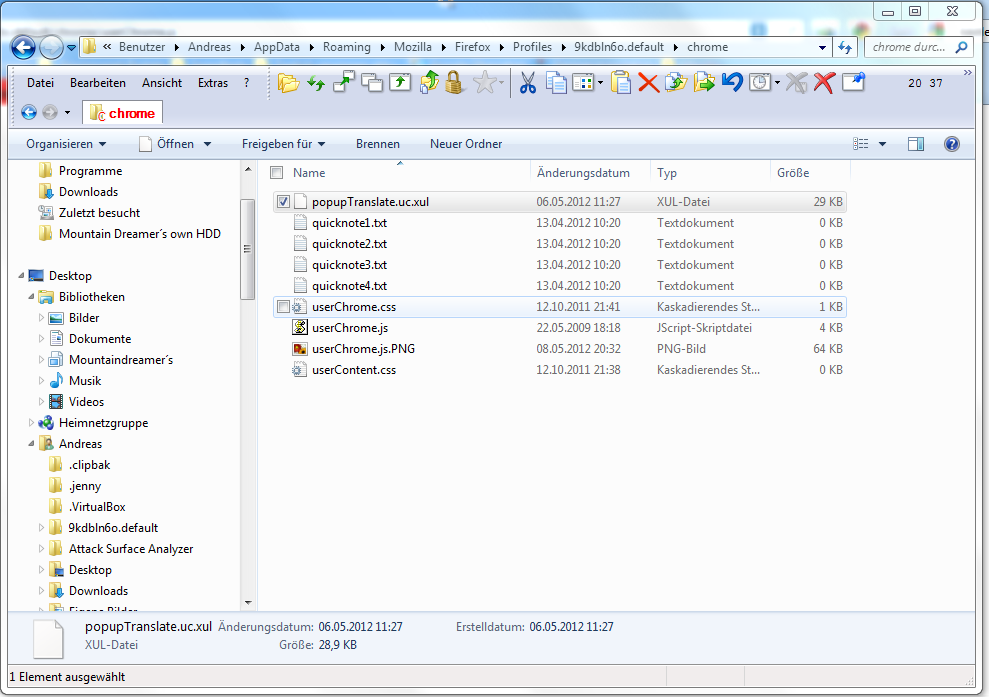Uncheck the popupTranslate.uc.xul checkbox
Screen dimensions: 989x697
click(283, 202)
